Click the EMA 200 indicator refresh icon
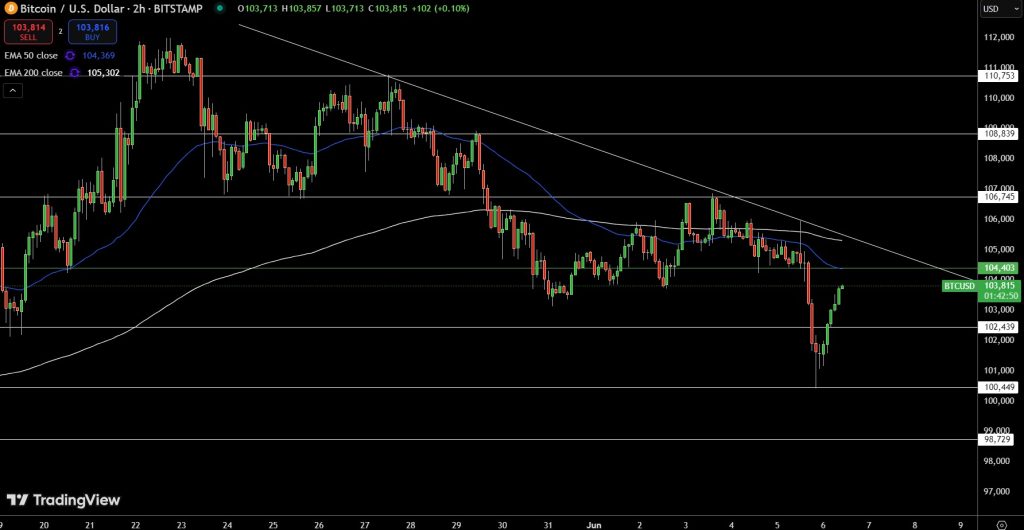The width and height of the screenshot is (1024, 530). click(75, 72)
